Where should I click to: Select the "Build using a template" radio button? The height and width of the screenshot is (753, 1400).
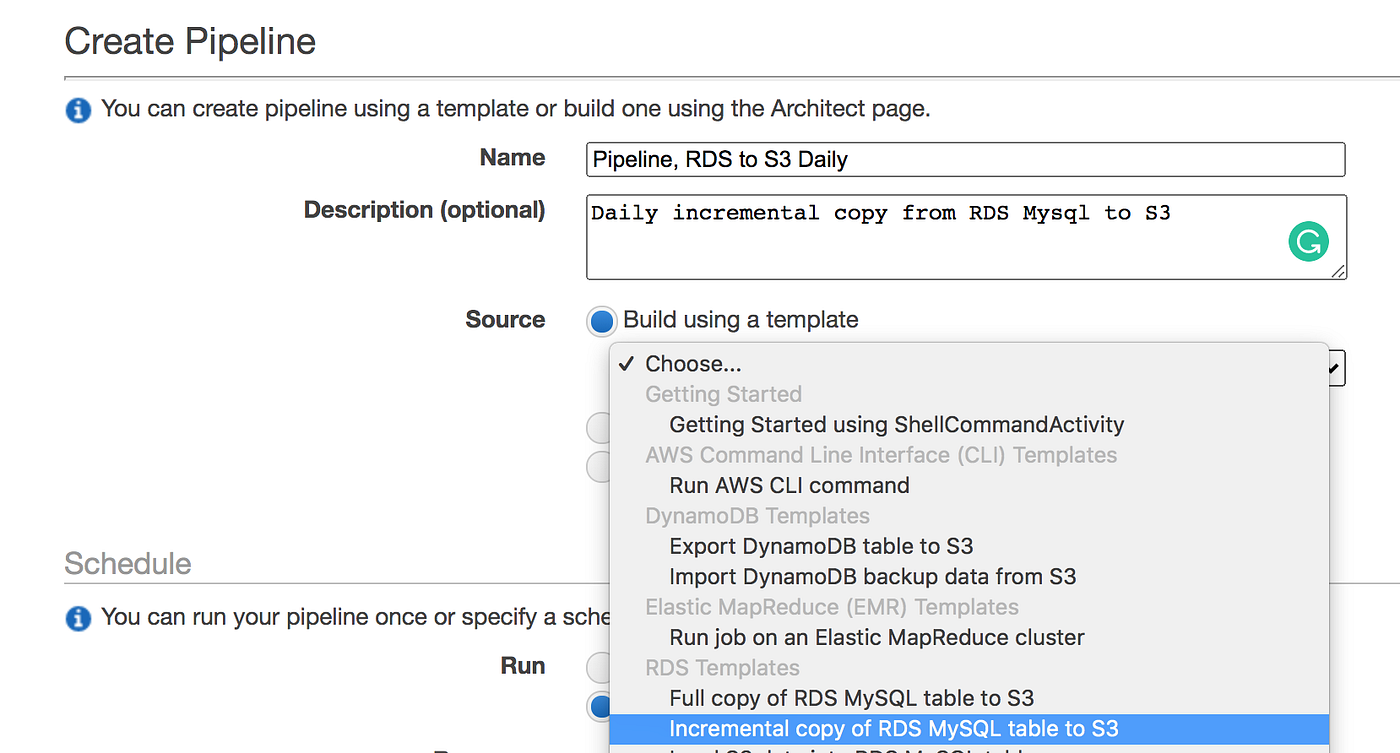(x=601, y=320)
